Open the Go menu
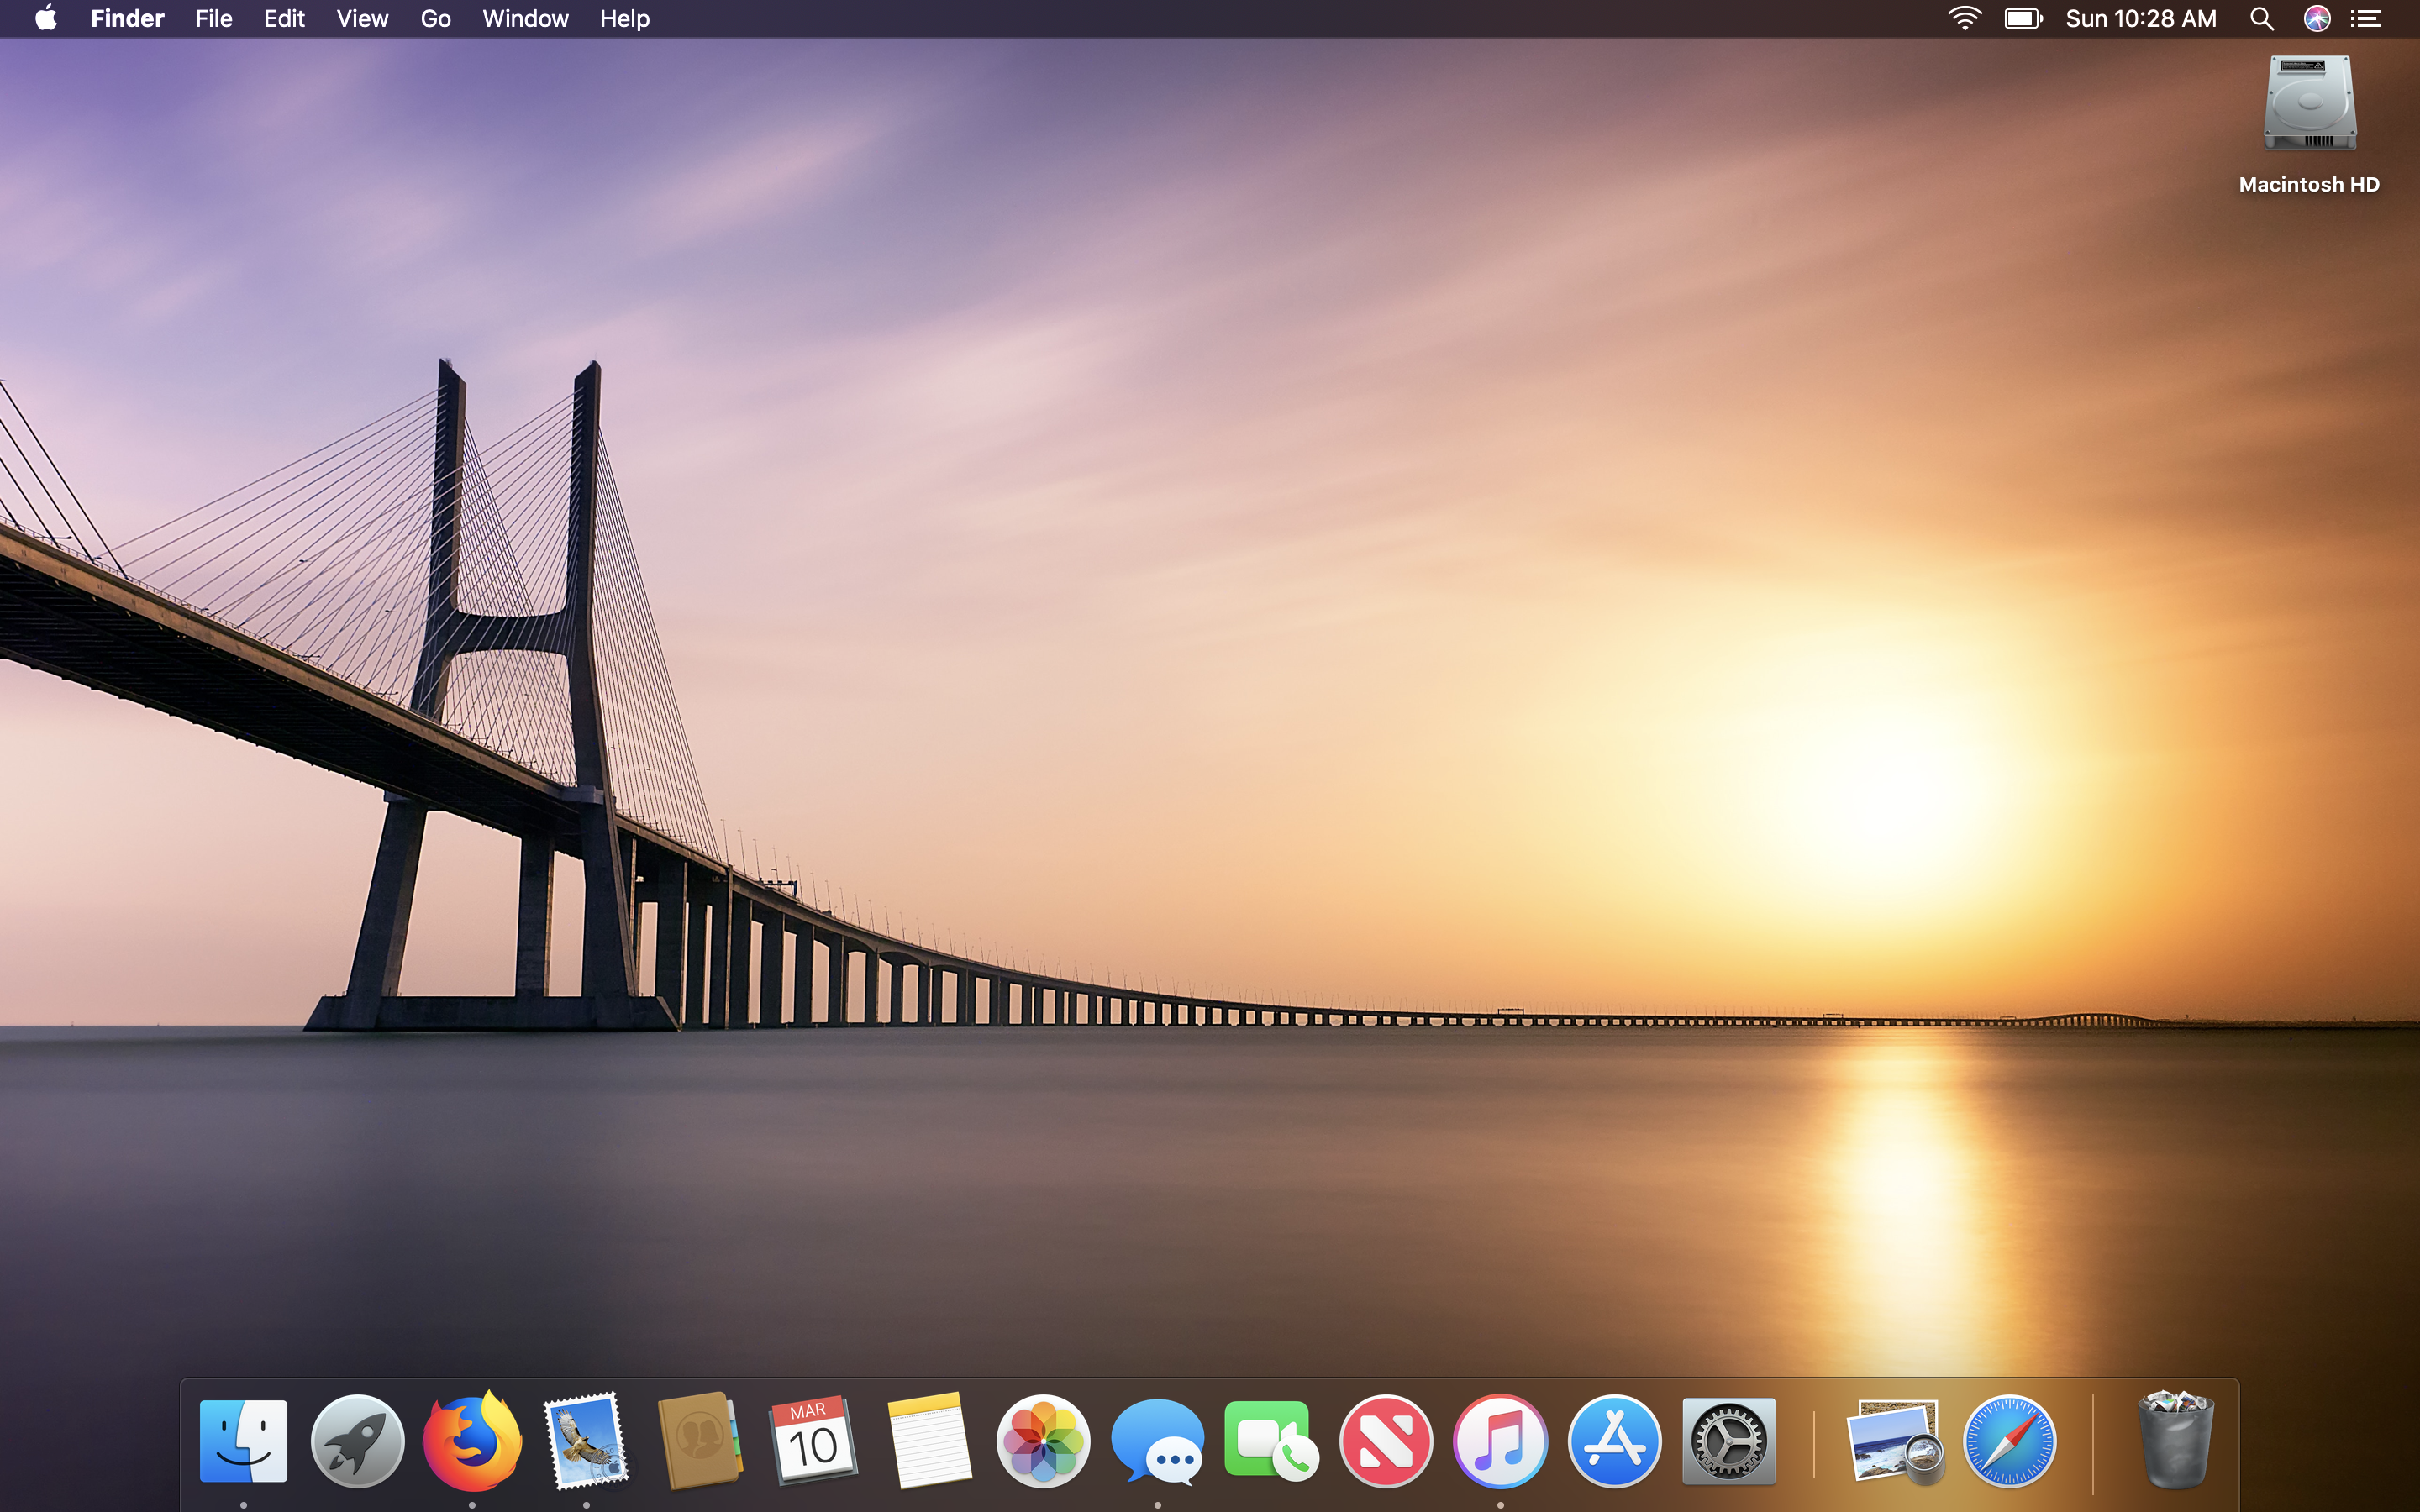 [435, 19]
